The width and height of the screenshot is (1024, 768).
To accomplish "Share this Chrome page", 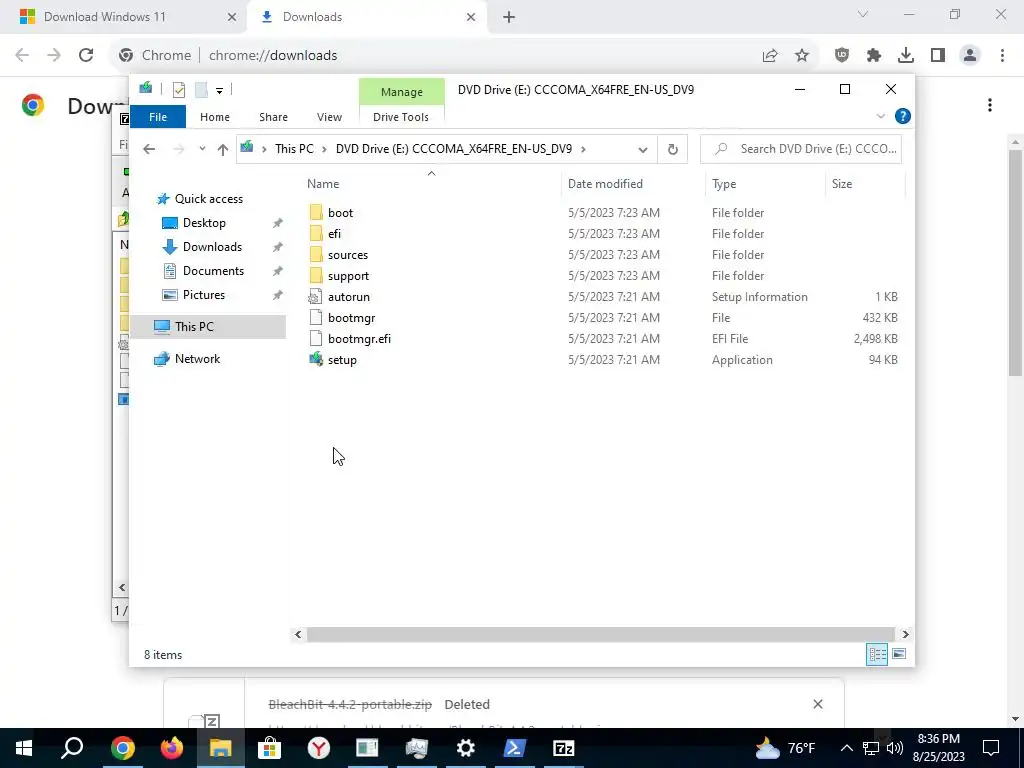I will pyautogui.click(x=770, y=56).
